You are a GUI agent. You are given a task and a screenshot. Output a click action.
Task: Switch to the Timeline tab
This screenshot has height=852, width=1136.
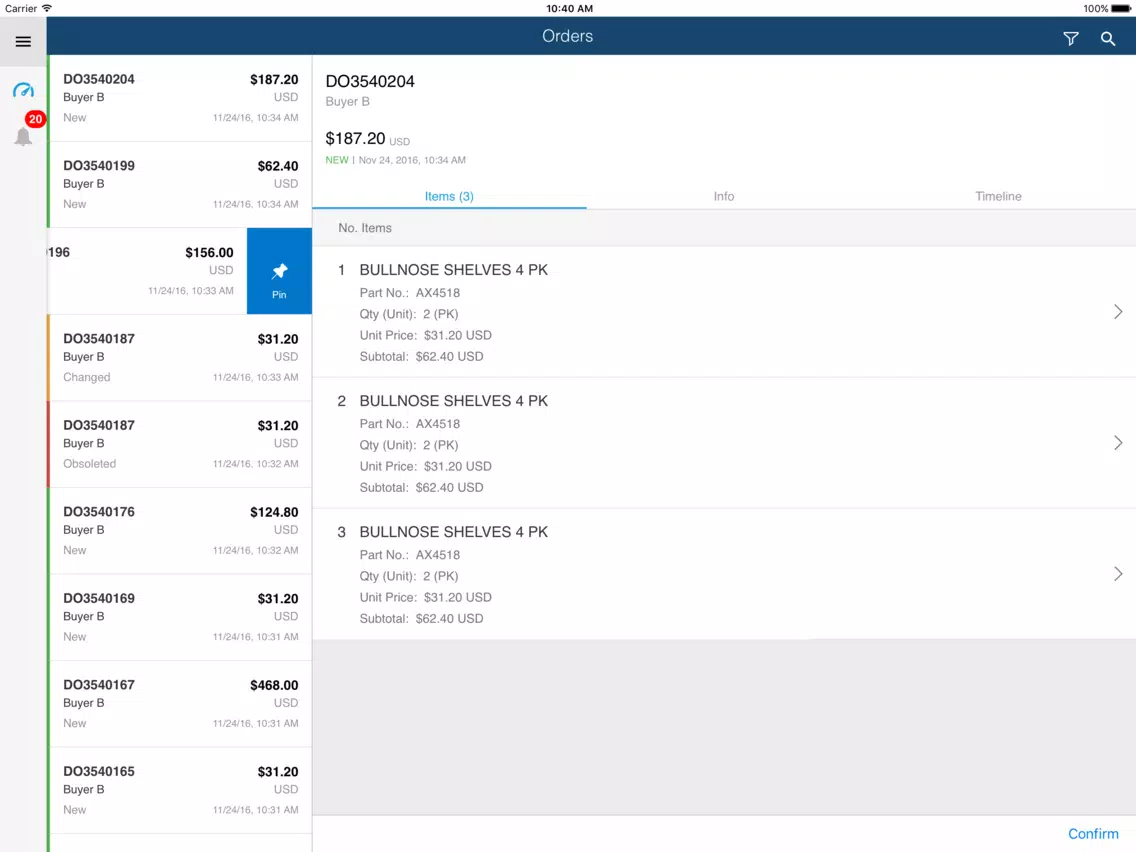[x=998, y=196]
